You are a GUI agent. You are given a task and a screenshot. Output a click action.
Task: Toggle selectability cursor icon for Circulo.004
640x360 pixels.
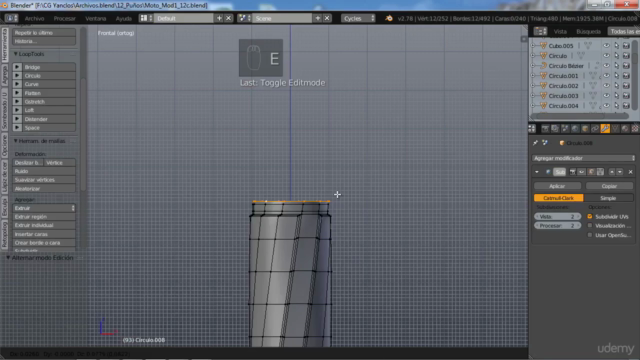tap(616, 106)
